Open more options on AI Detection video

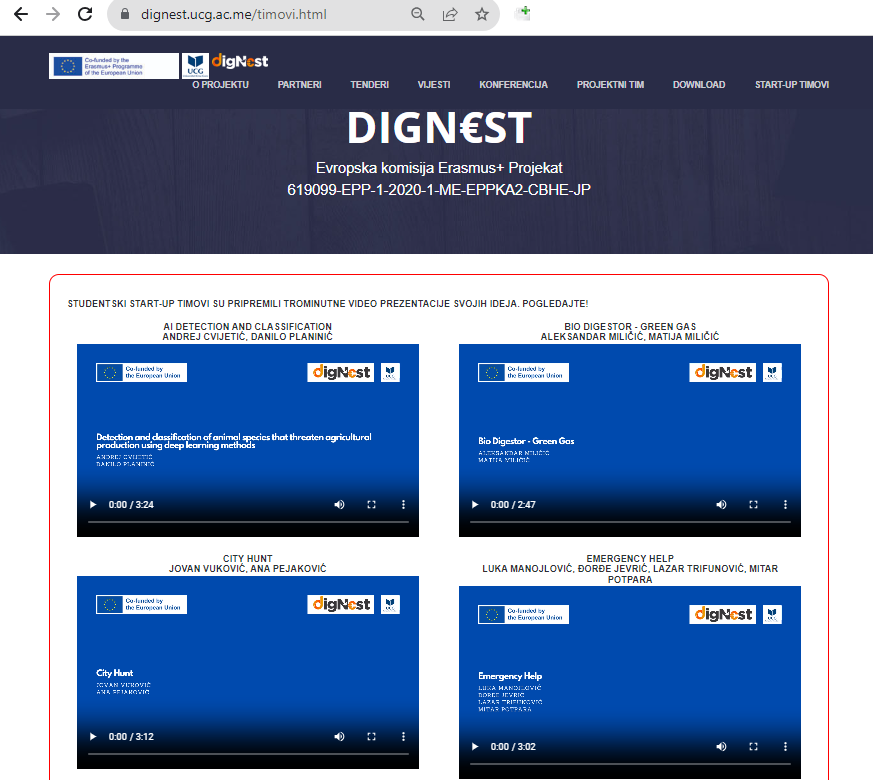[x=404, y=504]
